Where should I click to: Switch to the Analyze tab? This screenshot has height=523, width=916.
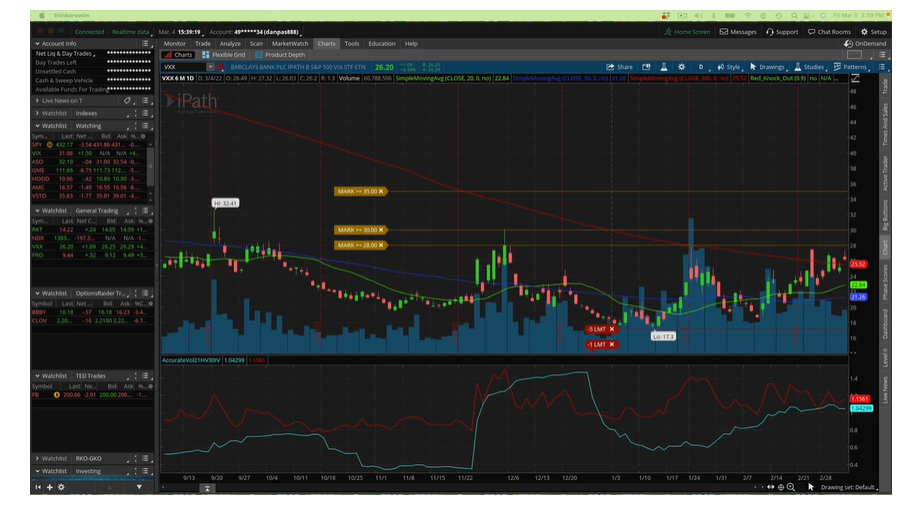tap(230, 43)
